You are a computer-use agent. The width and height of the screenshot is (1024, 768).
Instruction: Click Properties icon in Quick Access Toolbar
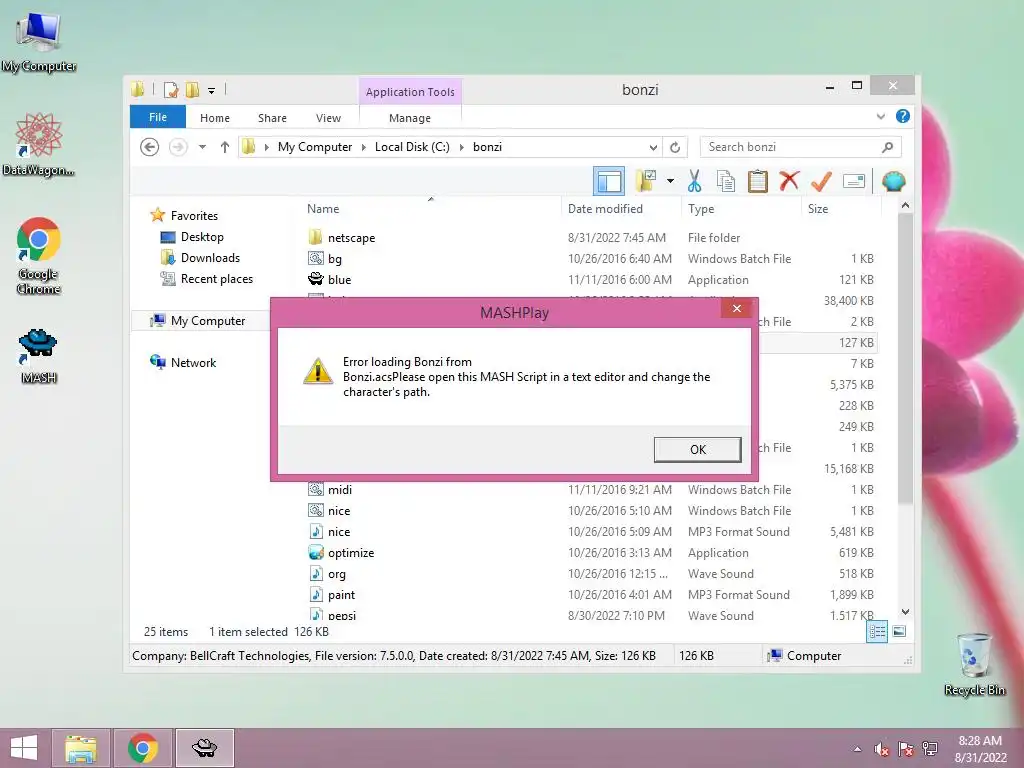coord(171,89)
